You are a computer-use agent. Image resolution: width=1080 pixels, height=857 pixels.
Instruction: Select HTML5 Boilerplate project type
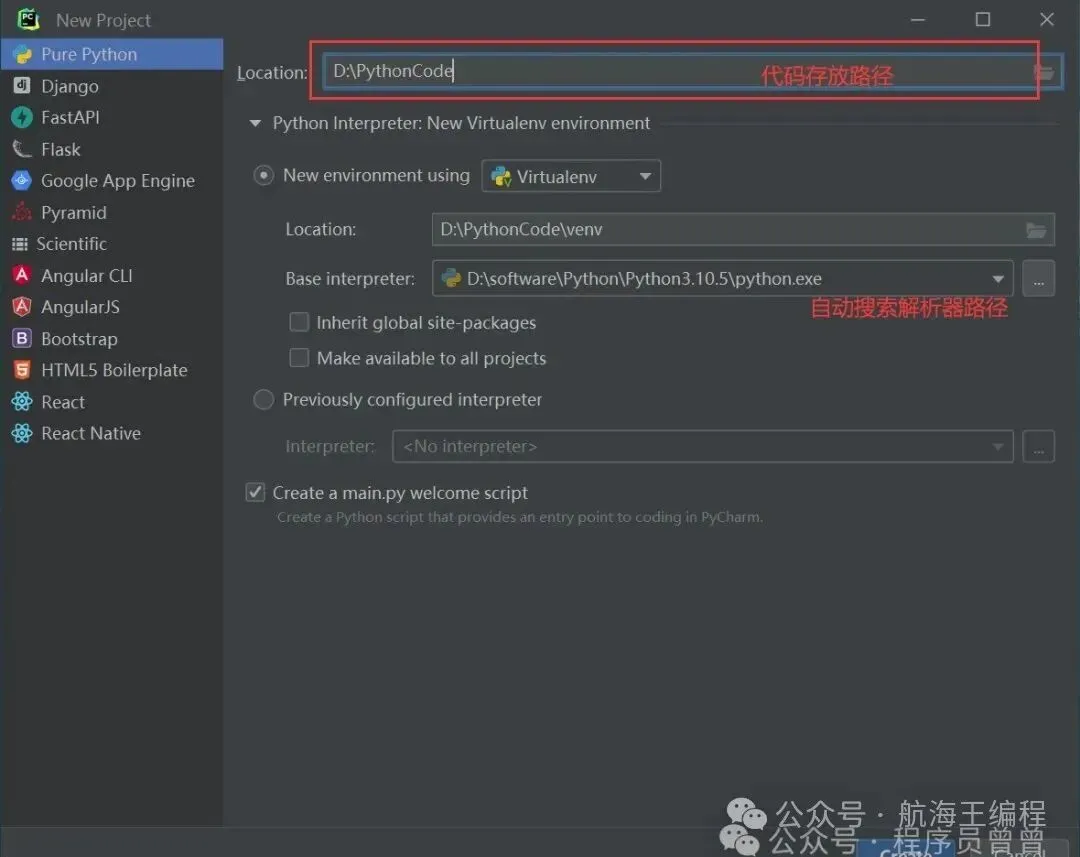pos(112,370)
